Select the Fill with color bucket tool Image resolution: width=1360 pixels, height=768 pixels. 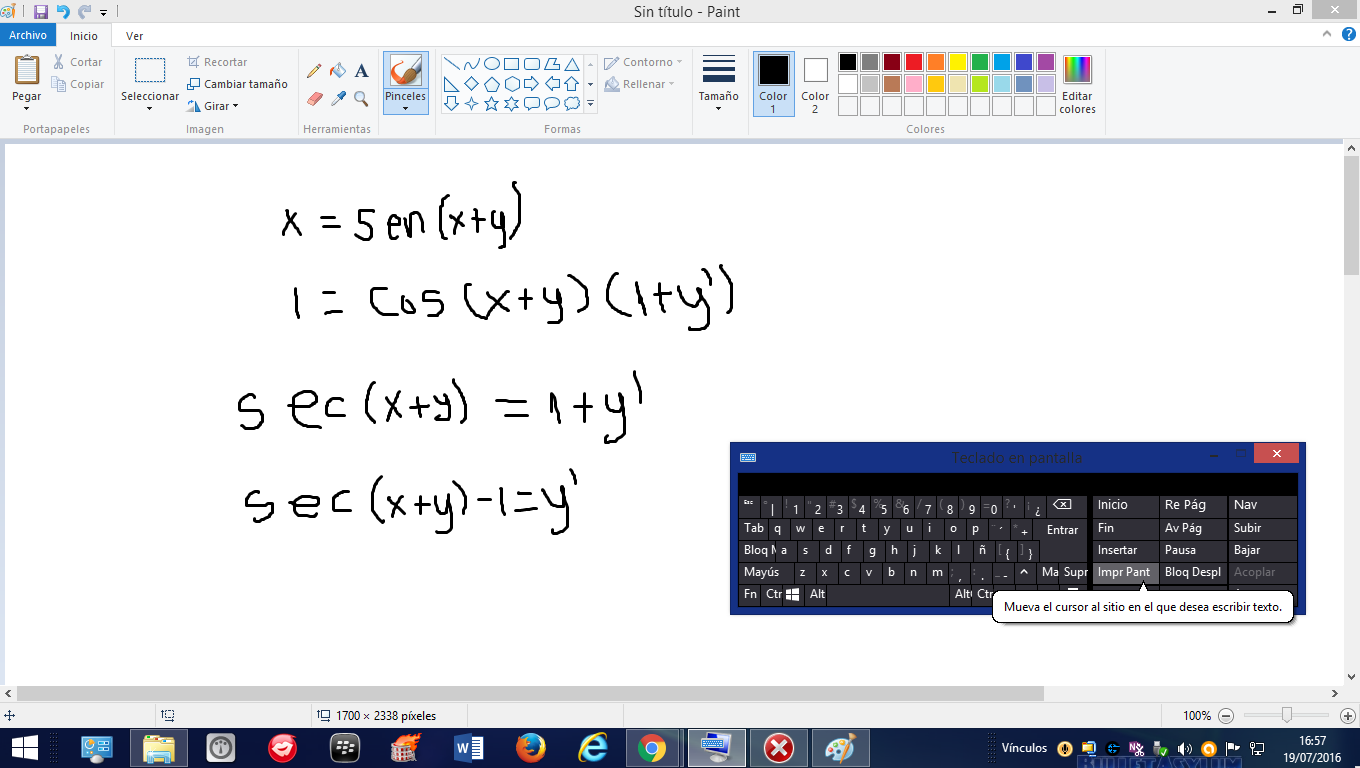pyautogui.click(x=338, y=71)
